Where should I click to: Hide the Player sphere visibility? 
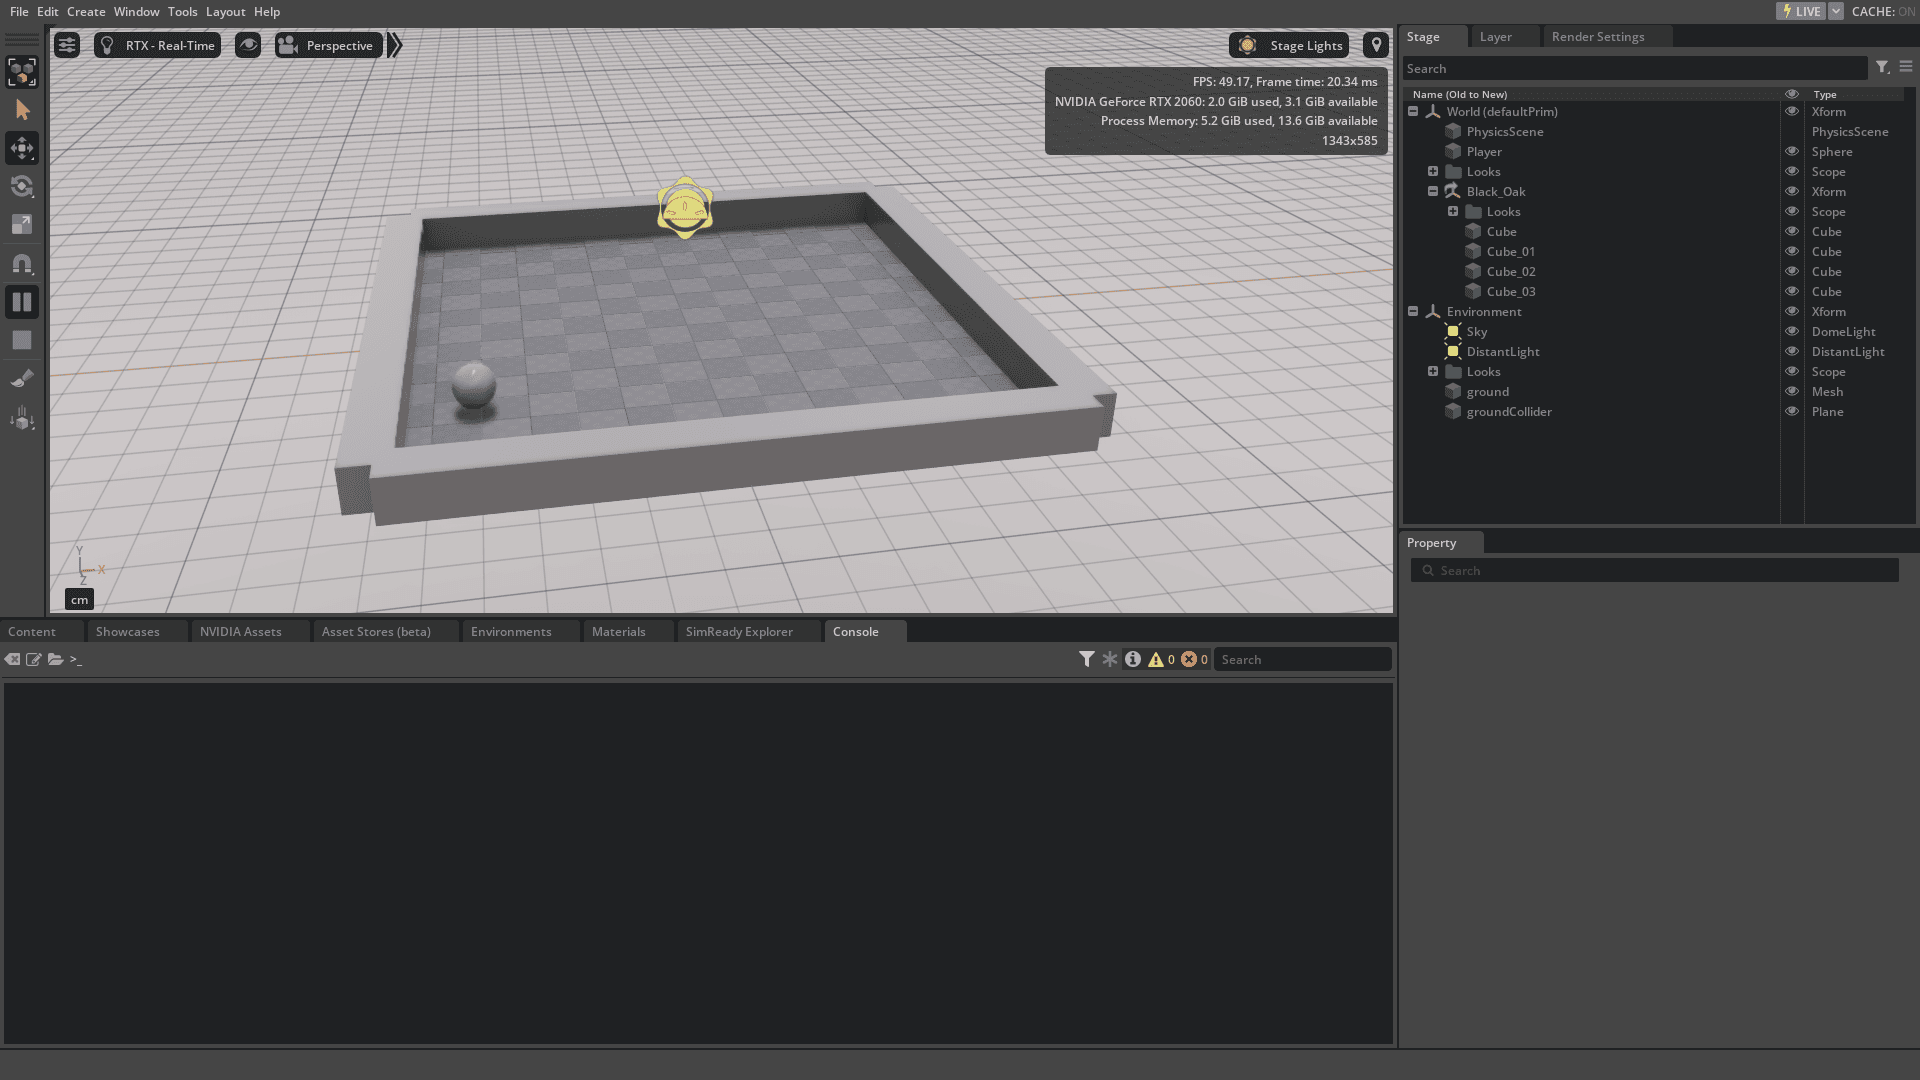point(1792,152)
